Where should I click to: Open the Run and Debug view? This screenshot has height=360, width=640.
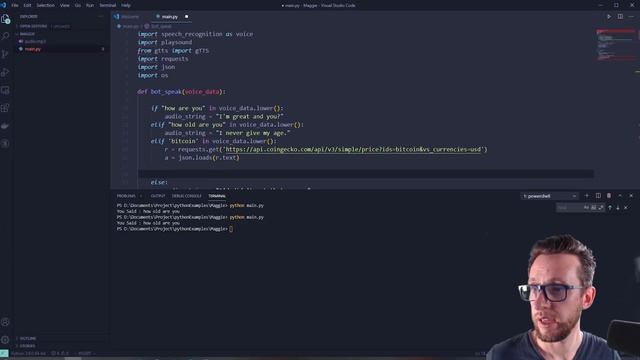coord(5,72)
